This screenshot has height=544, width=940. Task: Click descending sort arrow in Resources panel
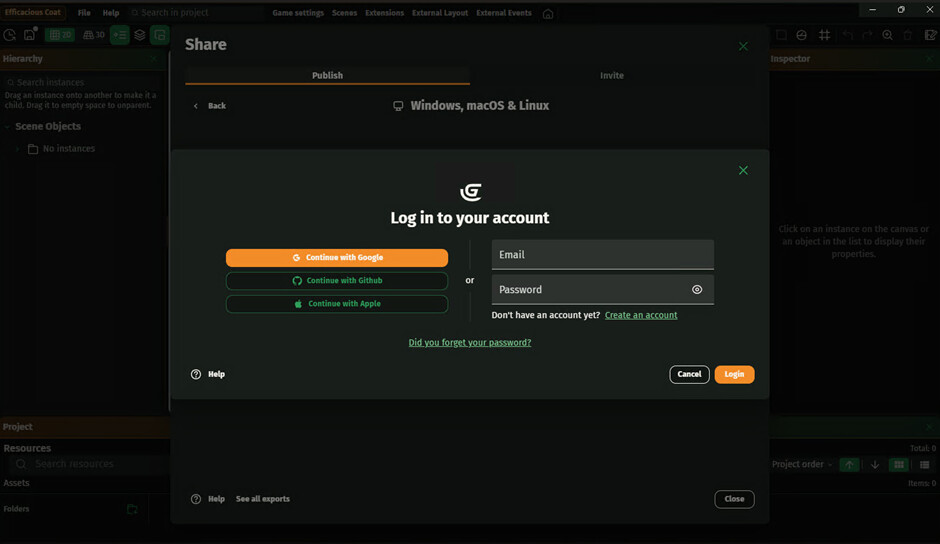coord(875,465)
